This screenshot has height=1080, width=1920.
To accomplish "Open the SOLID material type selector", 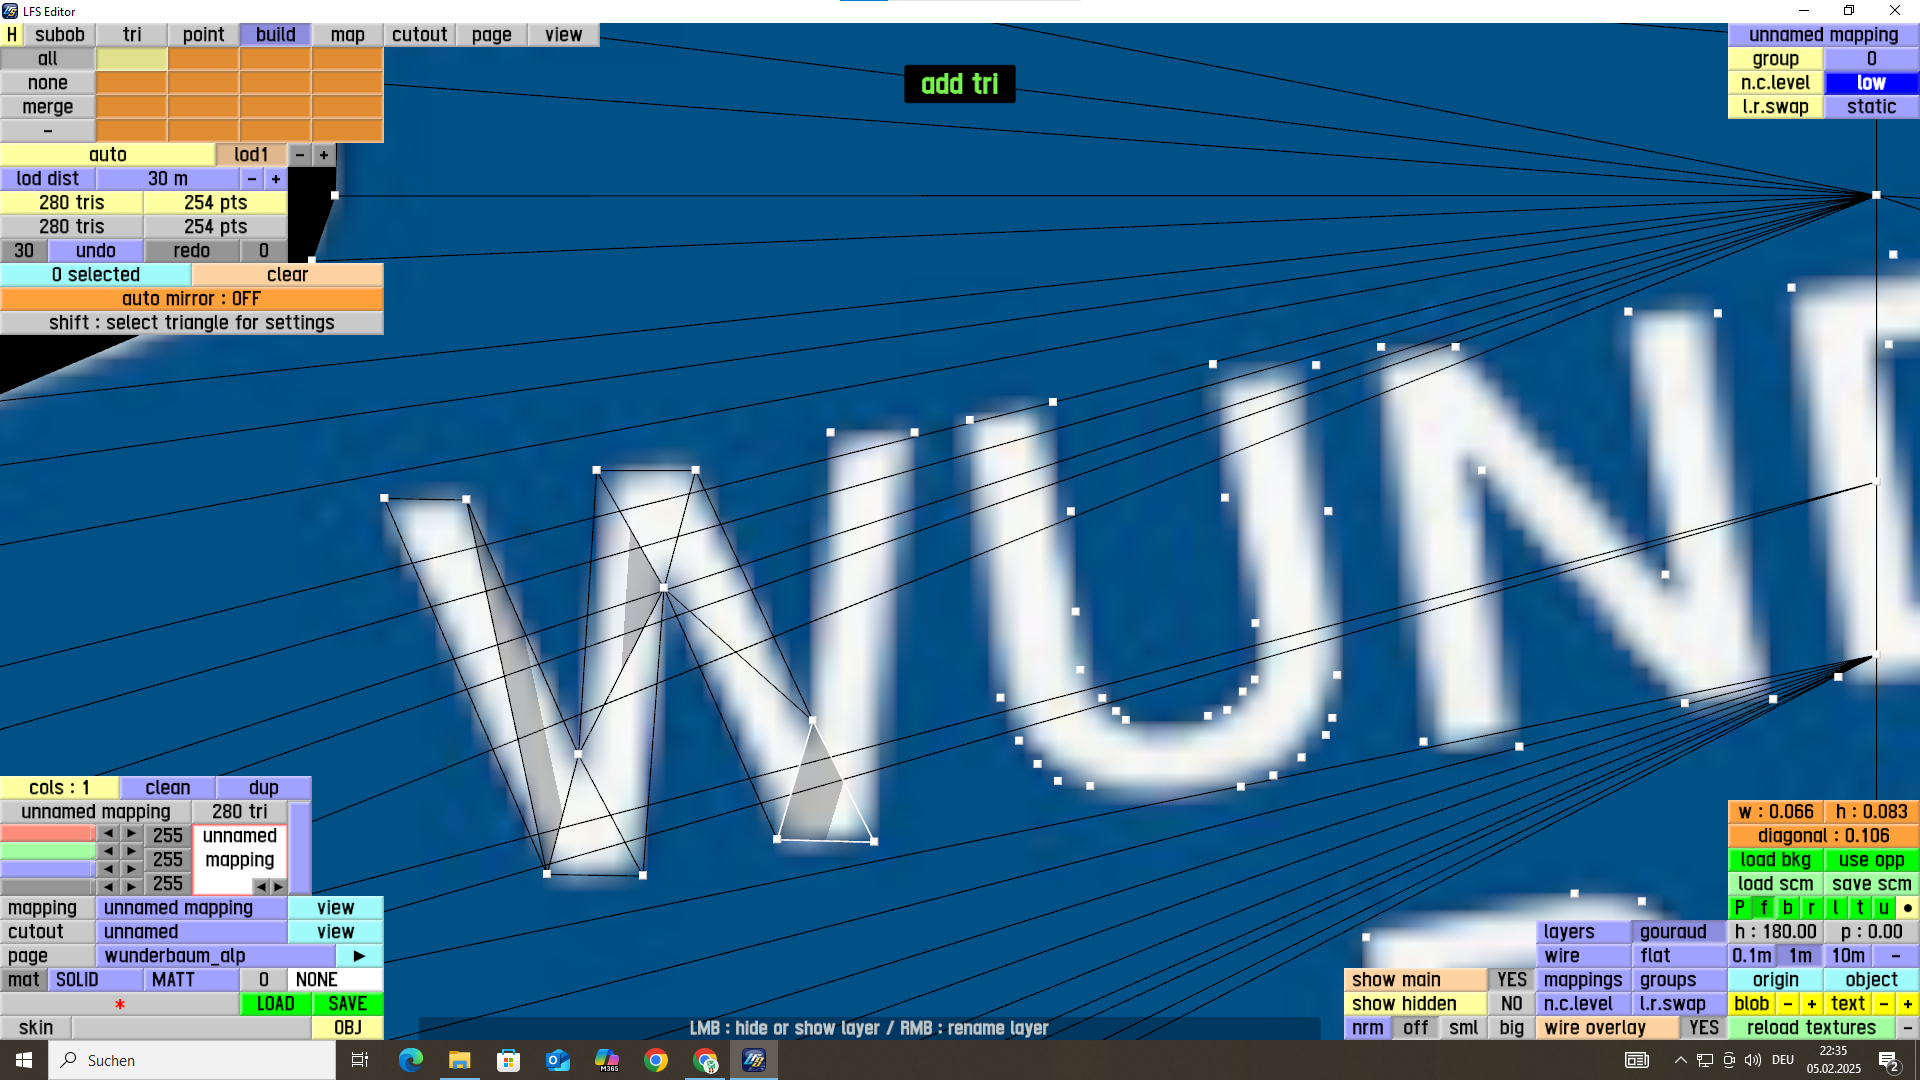I will click(95, 980).
